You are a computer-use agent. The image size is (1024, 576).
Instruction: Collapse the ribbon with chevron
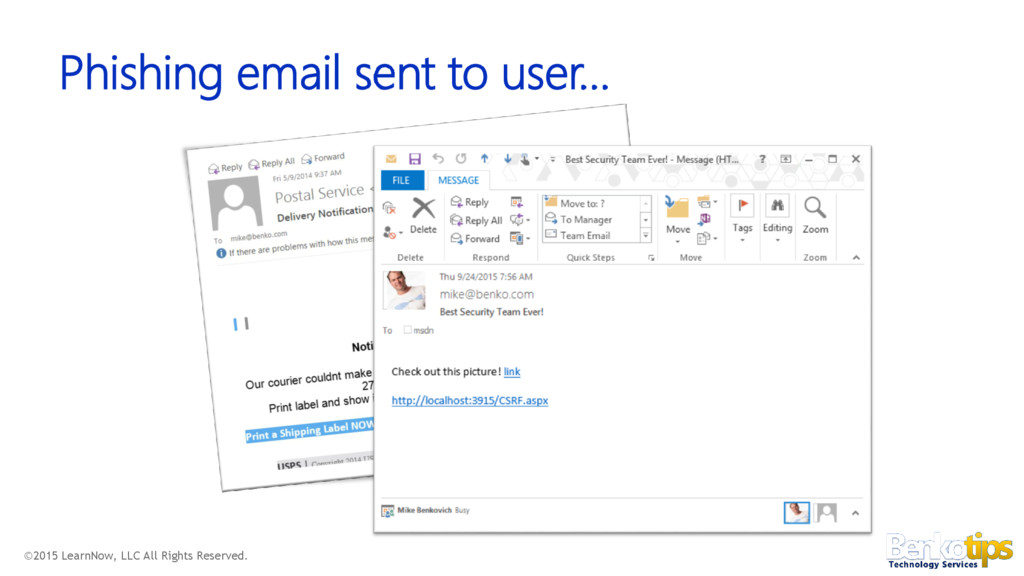(856, 258)
